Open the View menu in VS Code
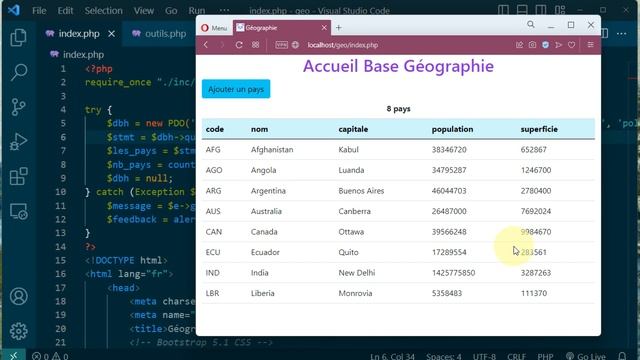Image resolution: width=640 pixels, height=360 pixels. click(x=144, y=11)
